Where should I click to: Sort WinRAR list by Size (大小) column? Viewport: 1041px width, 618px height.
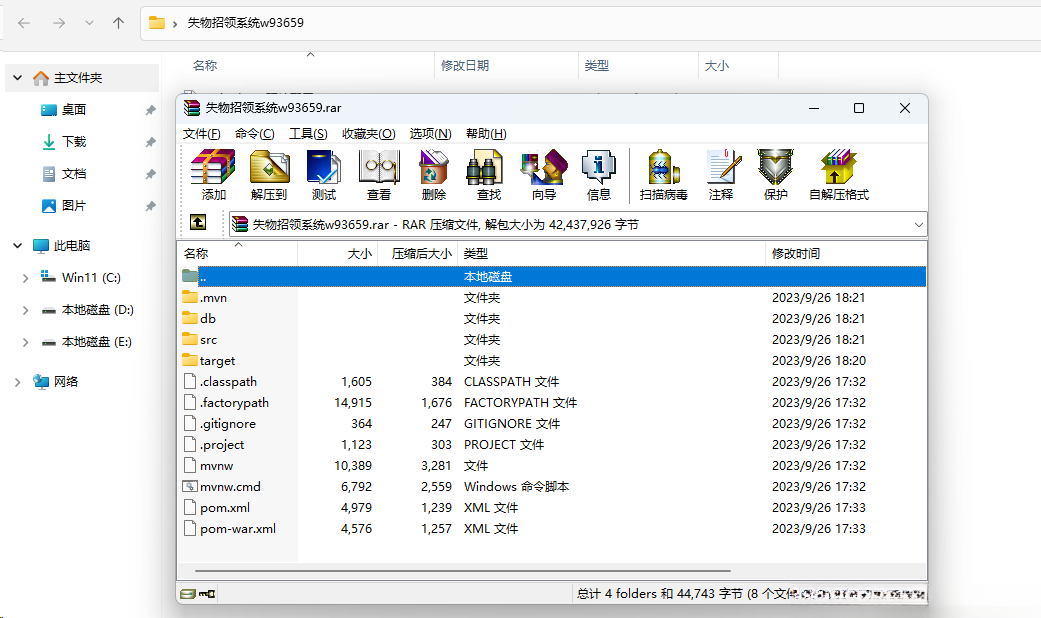337,253
